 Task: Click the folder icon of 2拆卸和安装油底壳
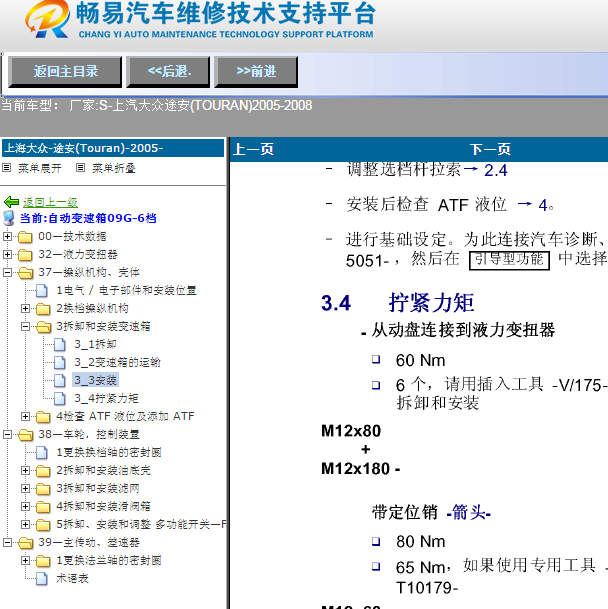coord(43,471)
